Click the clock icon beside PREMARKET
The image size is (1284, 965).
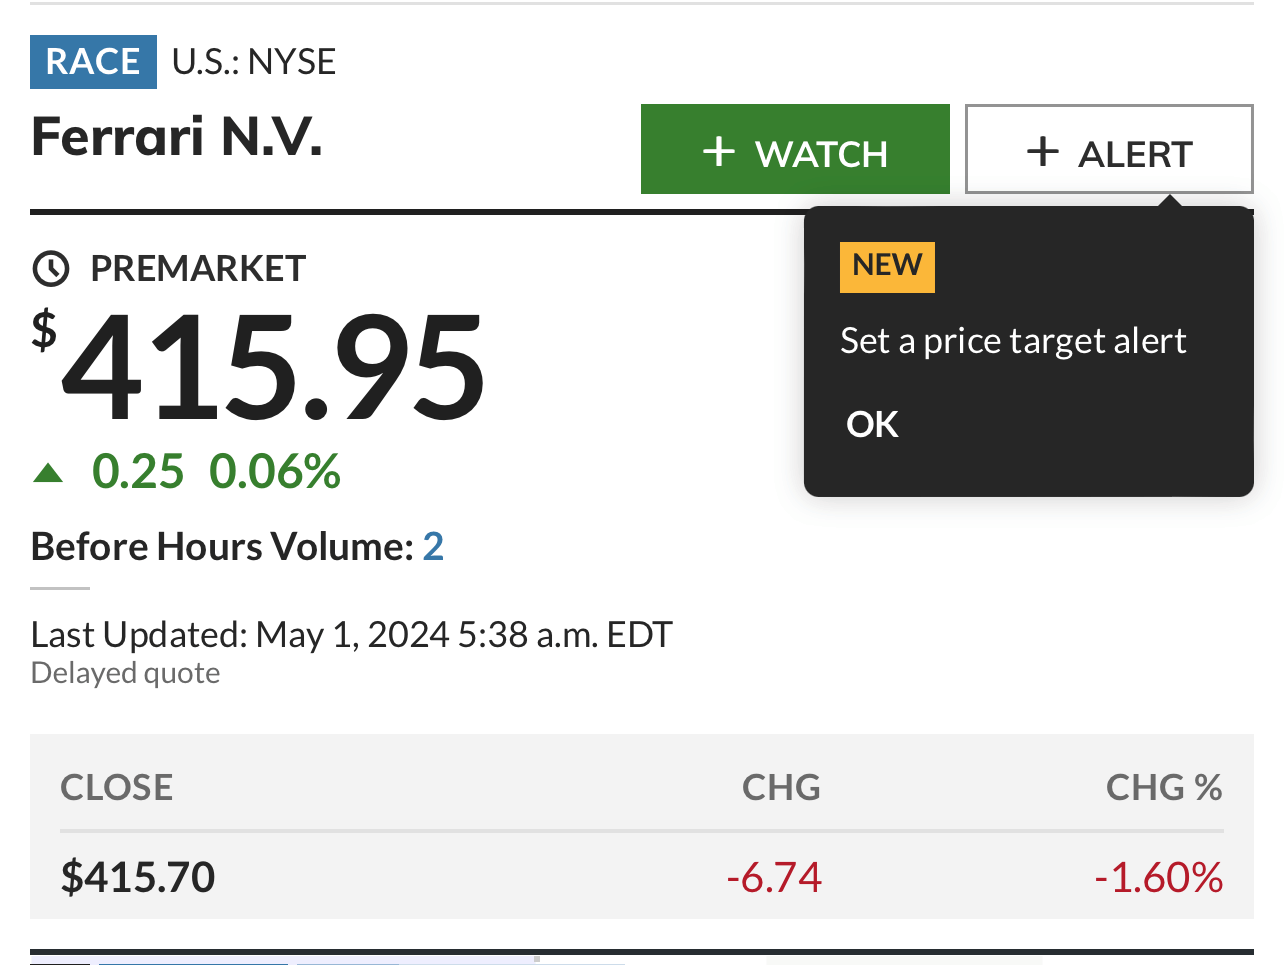[x=51, y=268]
